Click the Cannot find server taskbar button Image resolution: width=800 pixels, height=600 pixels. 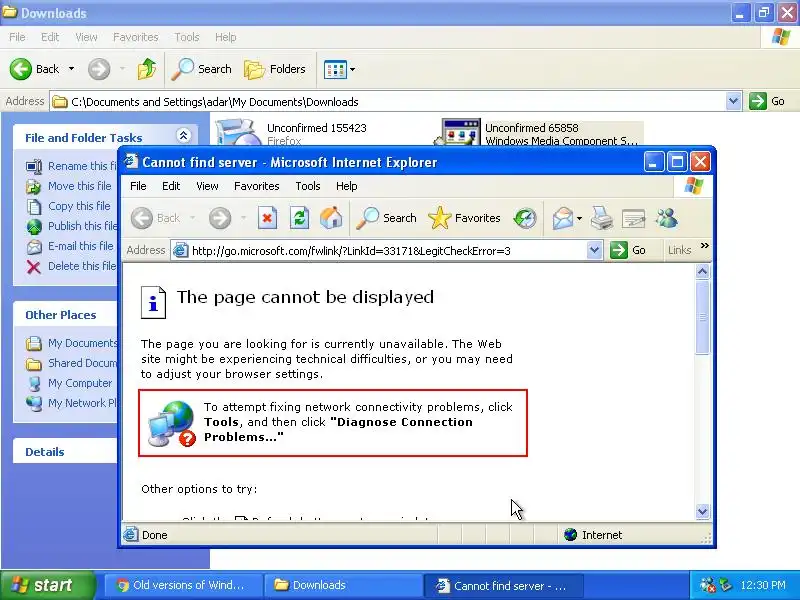[503, 585]
